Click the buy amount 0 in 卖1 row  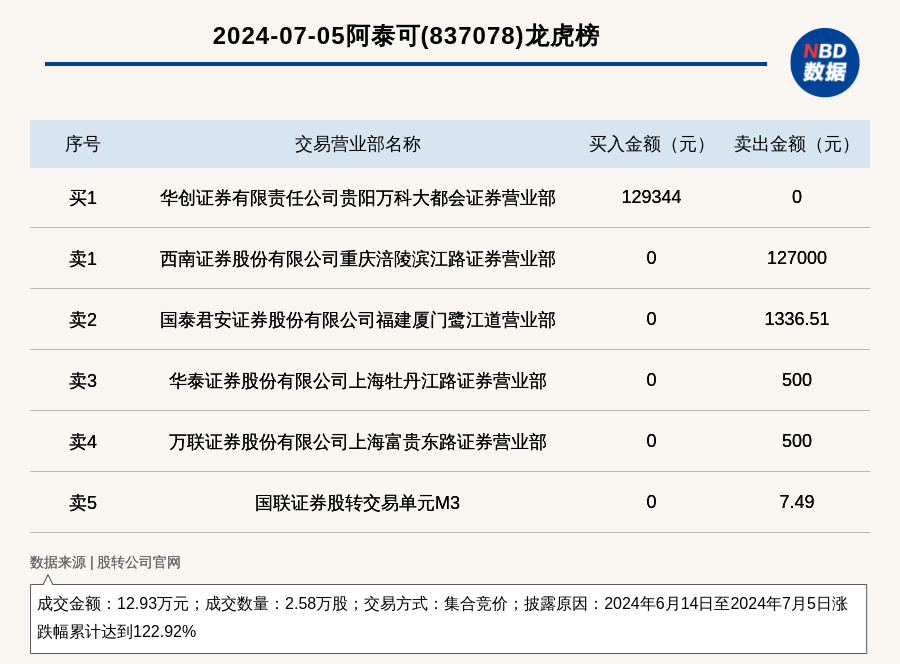(x=651, y=258)
